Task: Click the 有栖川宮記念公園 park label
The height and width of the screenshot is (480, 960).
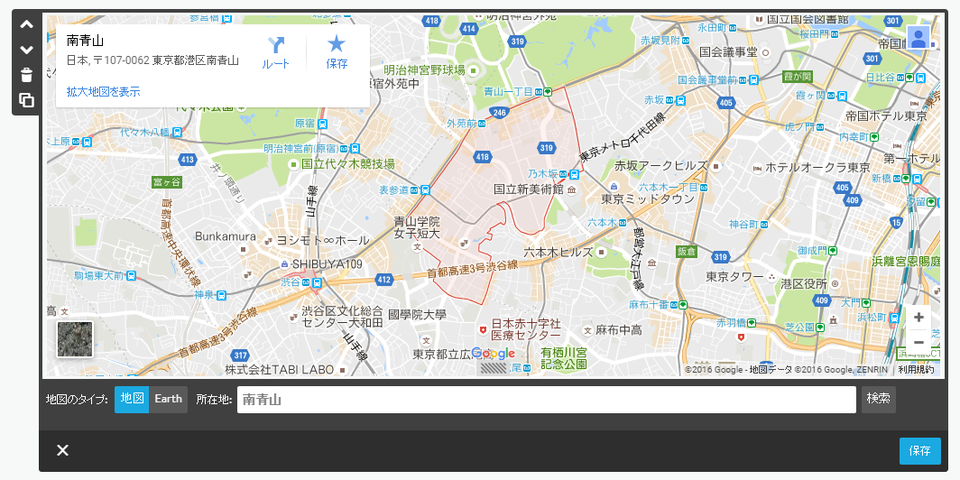Action: (564, 358)
